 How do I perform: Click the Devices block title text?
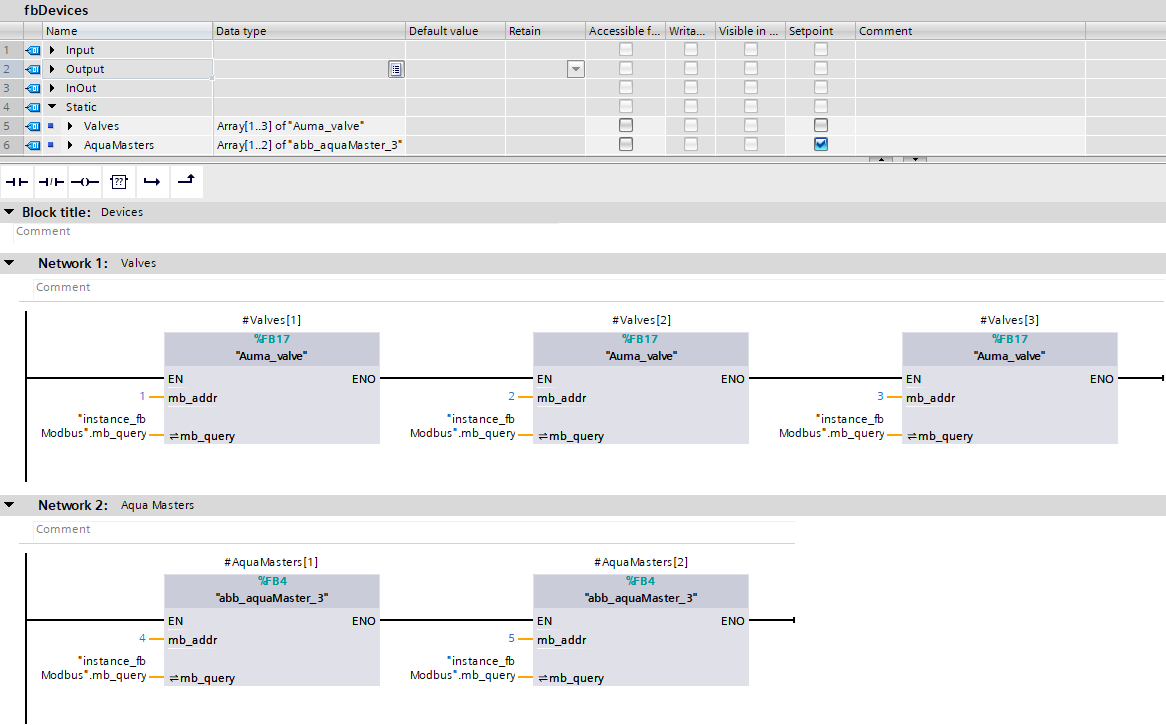click(122, 212)
